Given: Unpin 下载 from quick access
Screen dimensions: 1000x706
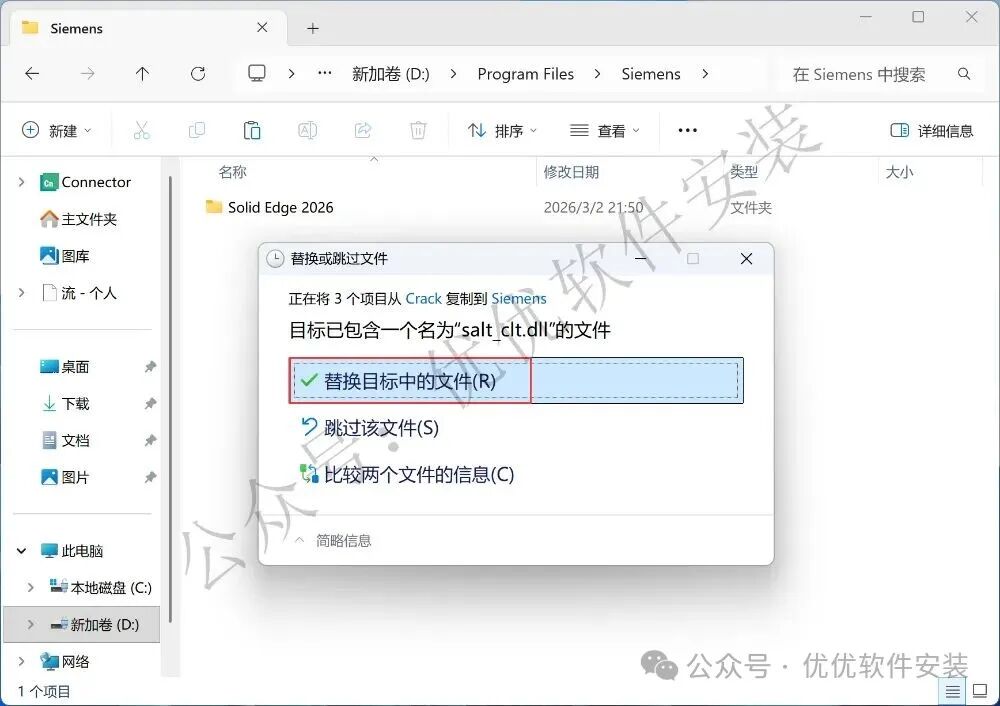Looking at the screenshot, I should 150,404.
